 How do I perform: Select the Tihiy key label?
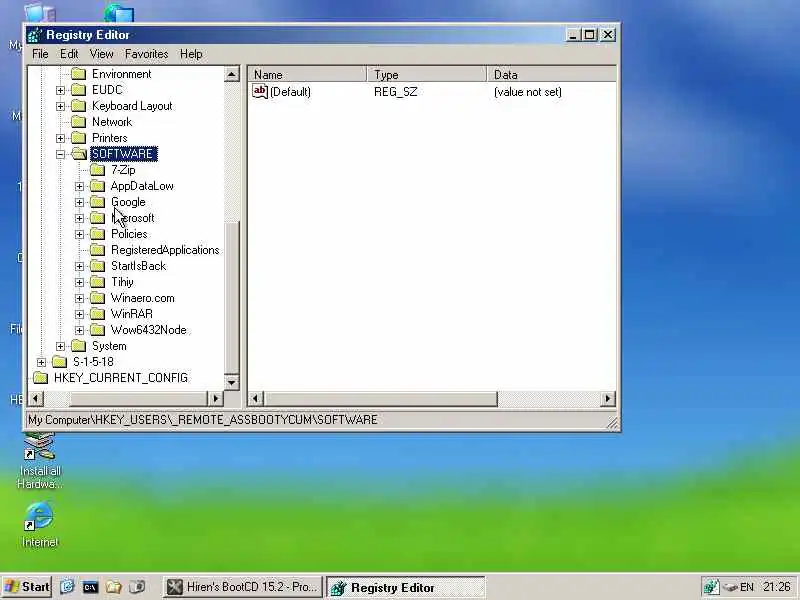click(x=122, y=282)
